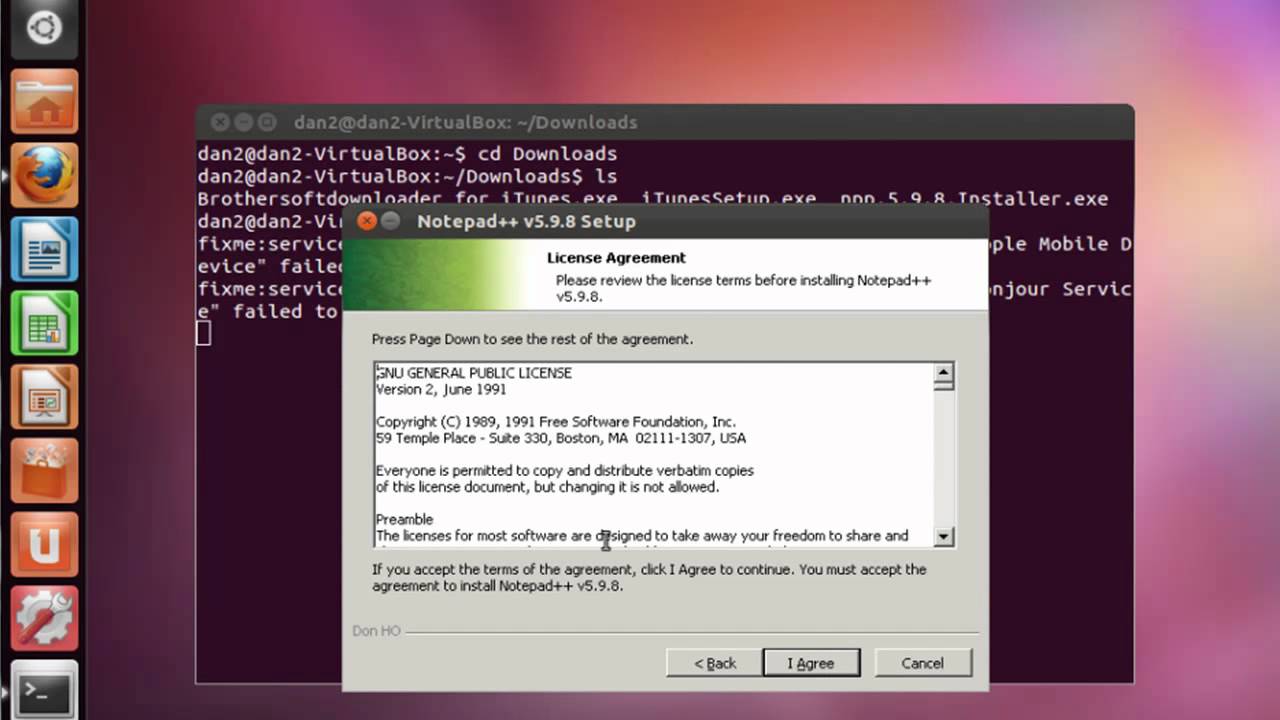
Task: Click license scrollbar down arrow
Action: tap(943, 536)
